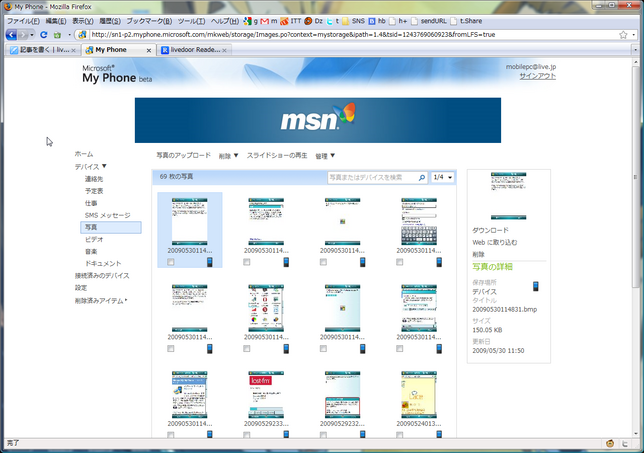Open the hb bookmark
Screen dimensions: 644x453
click(377, 21)
